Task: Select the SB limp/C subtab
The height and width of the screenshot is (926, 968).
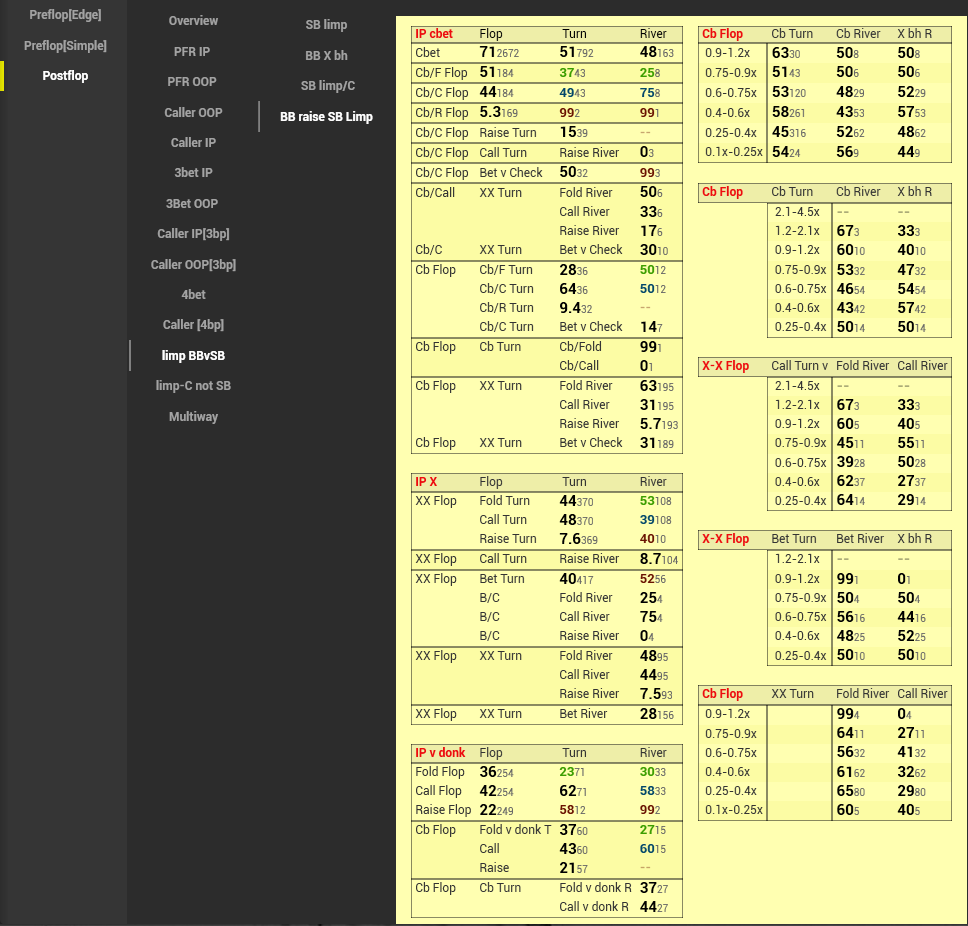Action: (x=326, y=86)
